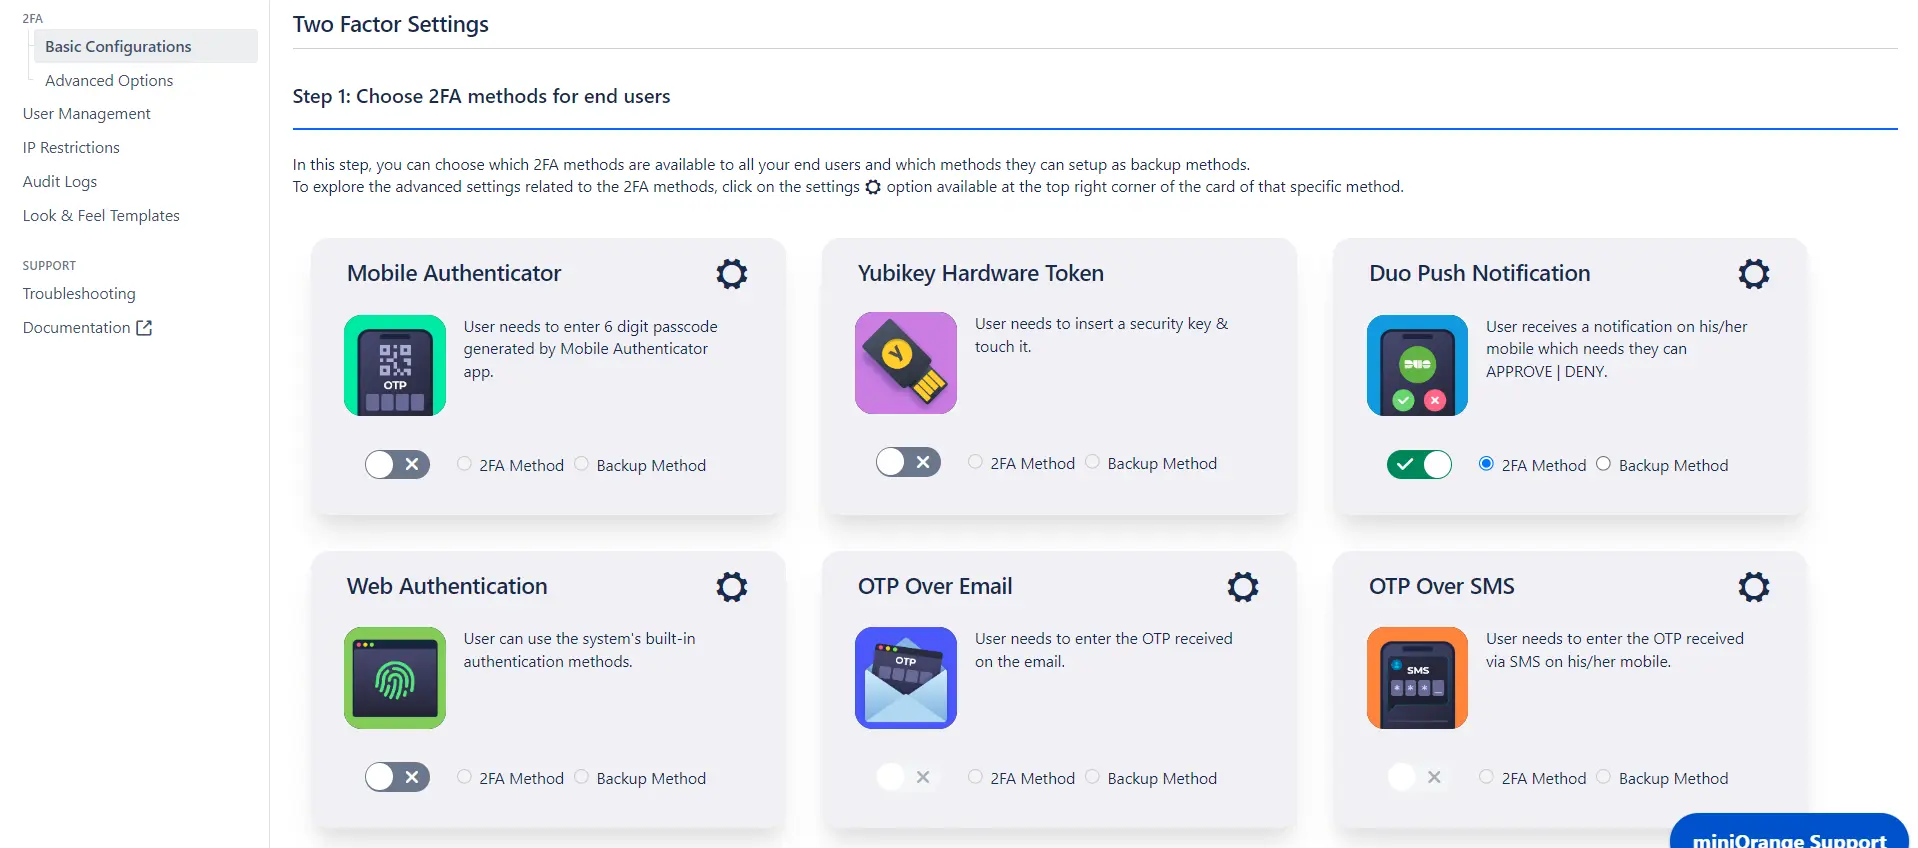Open OTP Over SMS settings gear

[x=1754, y=587]
